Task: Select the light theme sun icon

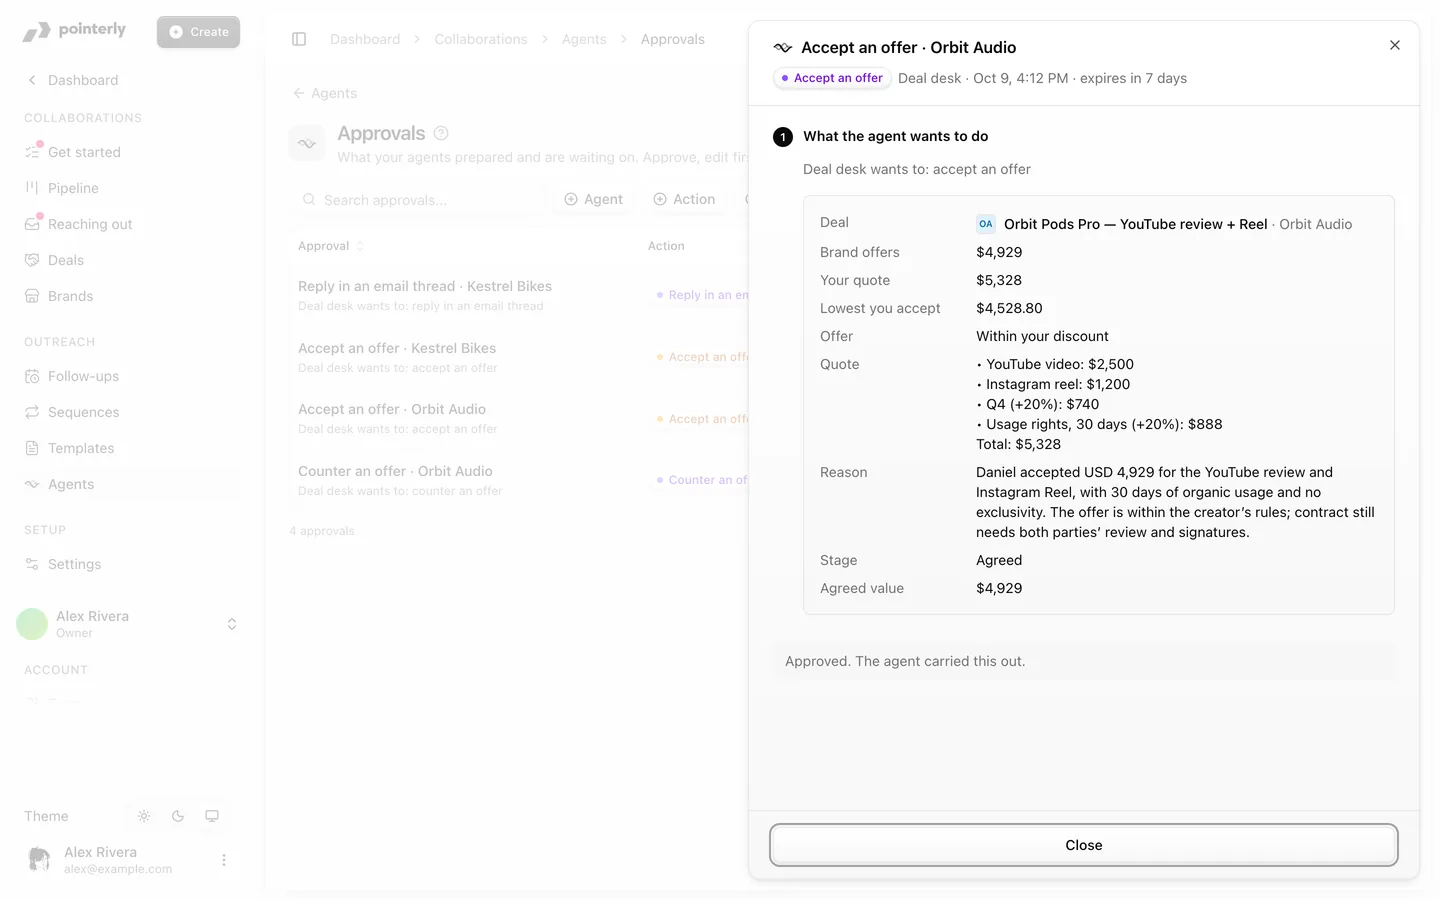Action: point(144,816)
